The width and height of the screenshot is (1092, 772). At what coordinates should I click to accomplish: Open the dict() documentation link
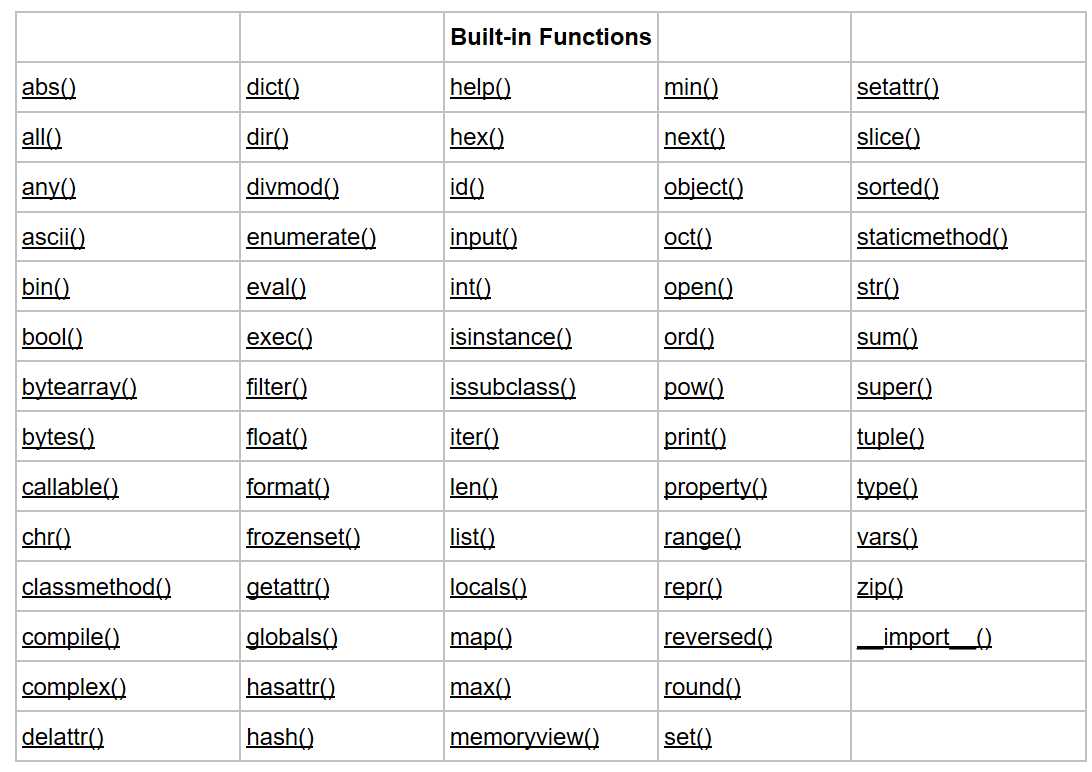(x=273, y=88)
